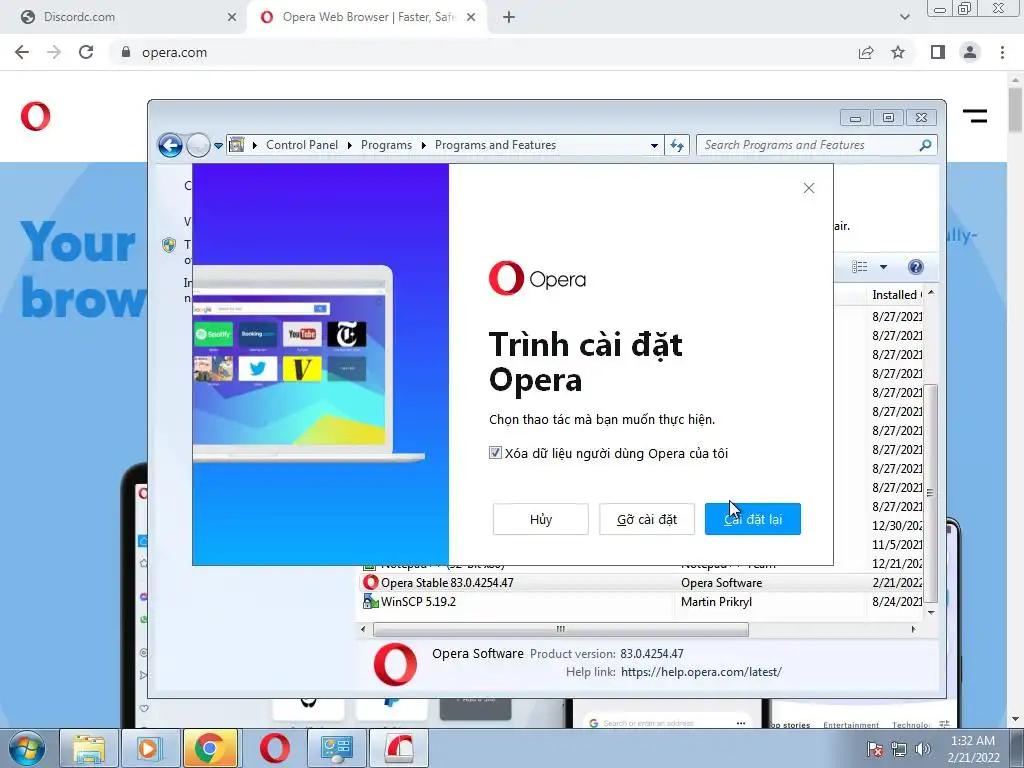The height and width of the screenshot is (768, 1024).
Task: Open recent pages dropdown beside Control Panel nav arrows
Action: [x=218, y=146]
